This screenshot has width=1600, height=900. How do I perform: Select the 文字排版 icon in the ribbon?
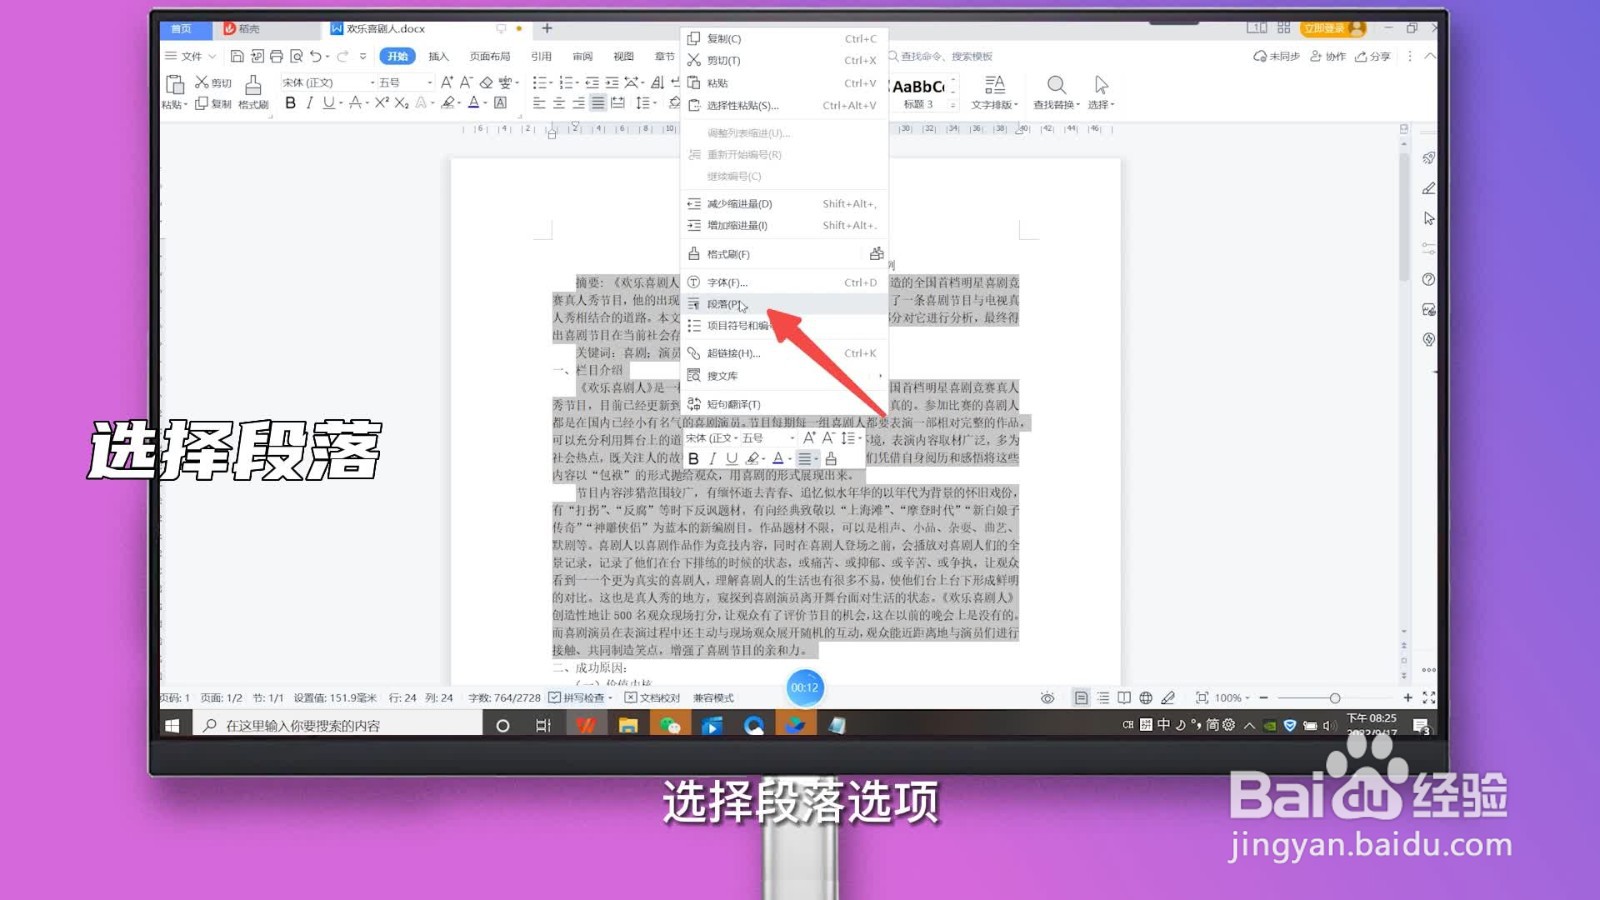[995, 90]
